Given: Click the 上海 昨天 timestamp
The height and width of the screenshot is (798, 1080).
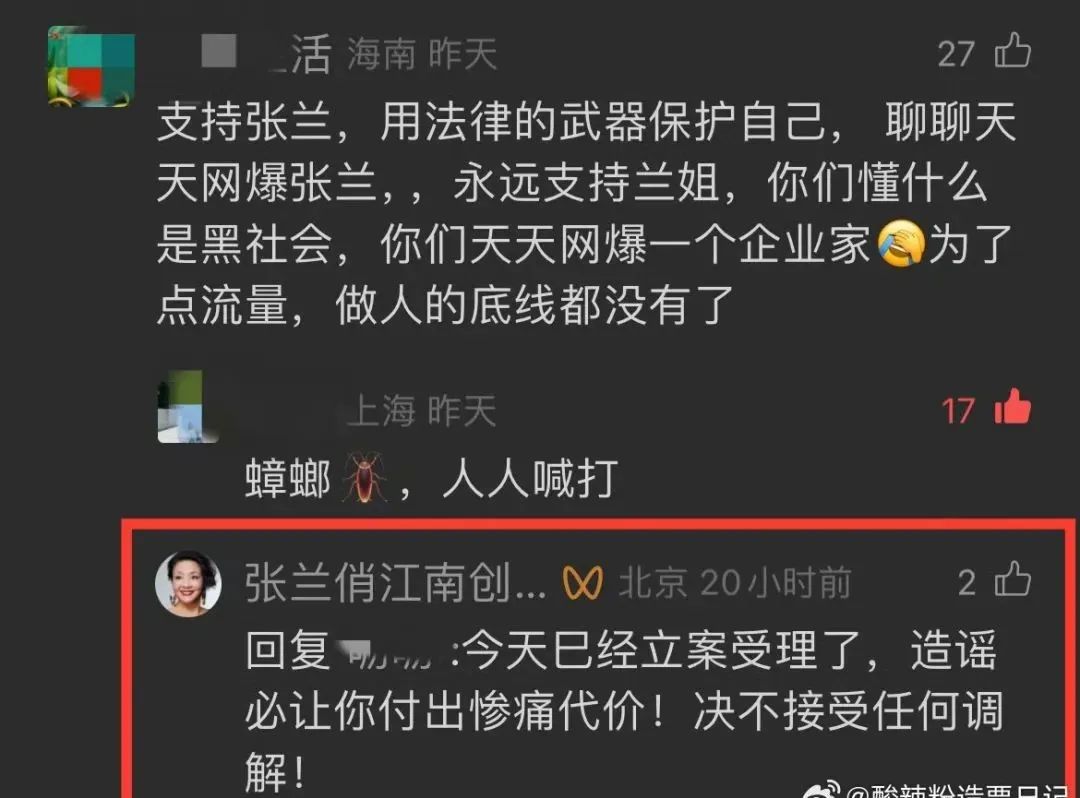Looking at the screenshot, I should 422,411.
